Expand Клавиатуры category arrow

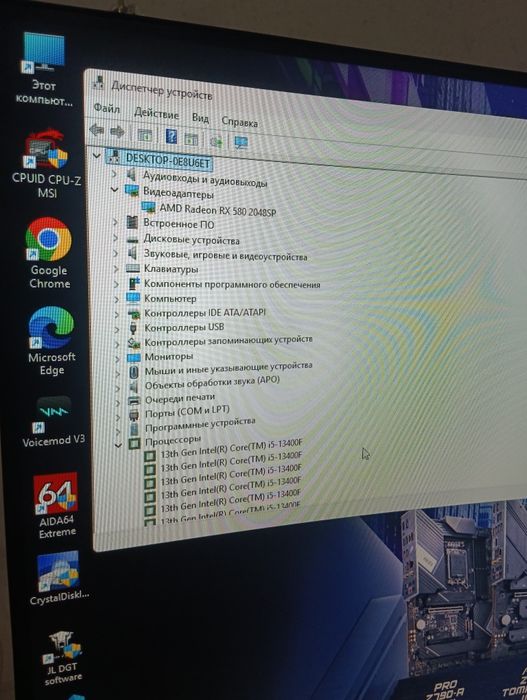[x=116, y=269]
